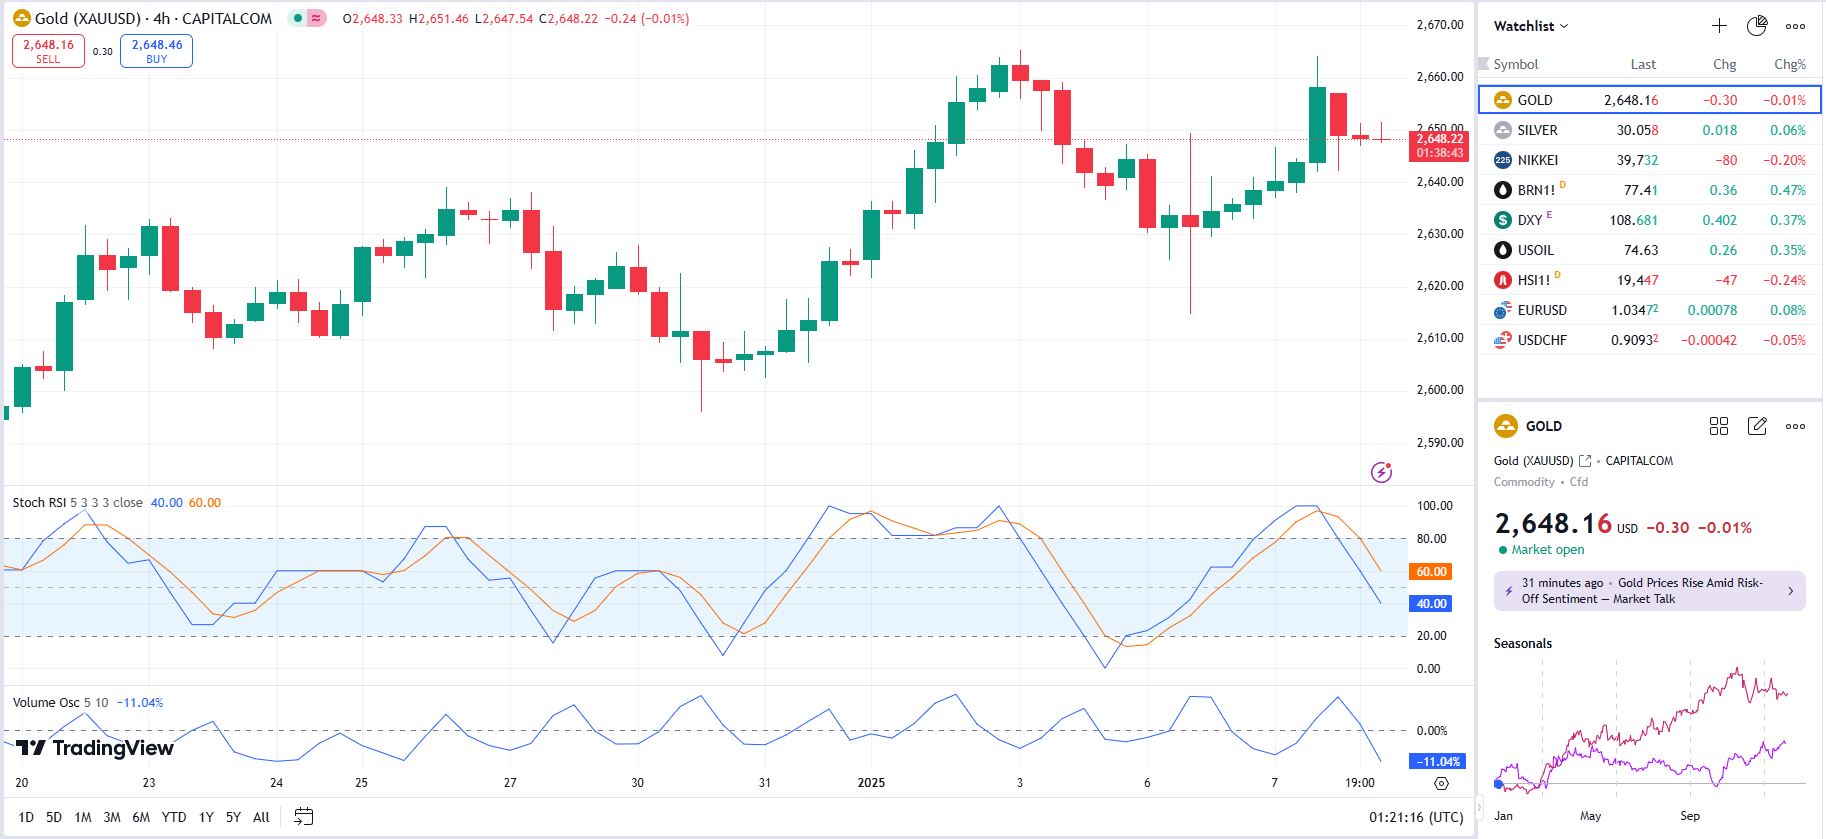Open chart settings gear near time axis
Image resolution: width=1826 pixels, height=839 pixels.
tap(1441, 783)
